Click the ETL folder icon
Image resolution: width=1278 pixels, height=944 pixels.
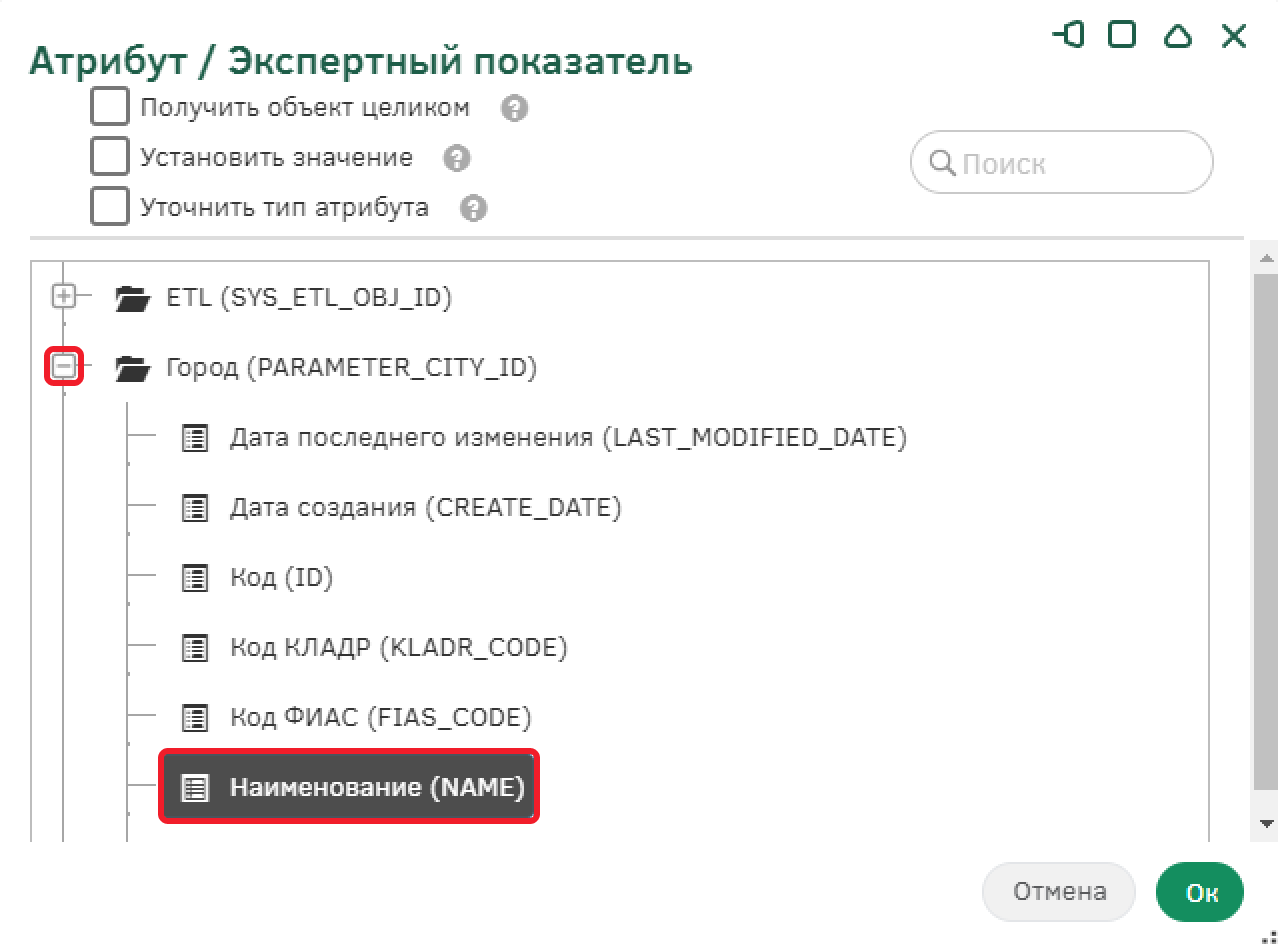coord(131,298)
